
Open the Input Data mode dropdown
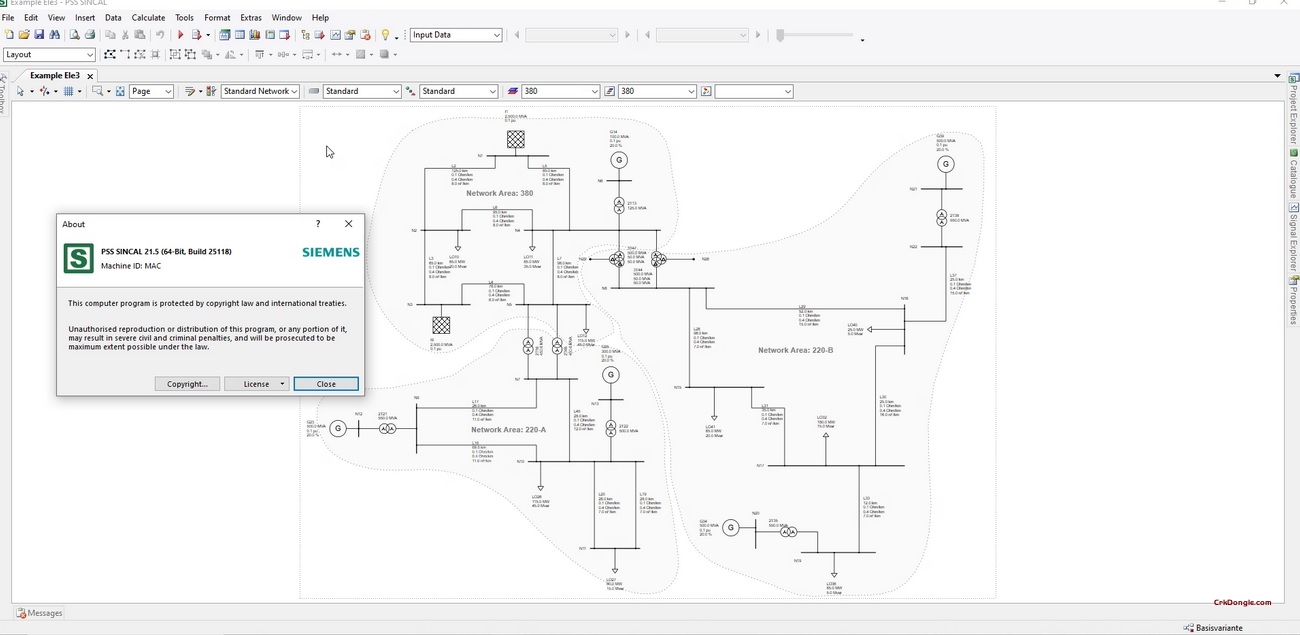pos(497,34)
